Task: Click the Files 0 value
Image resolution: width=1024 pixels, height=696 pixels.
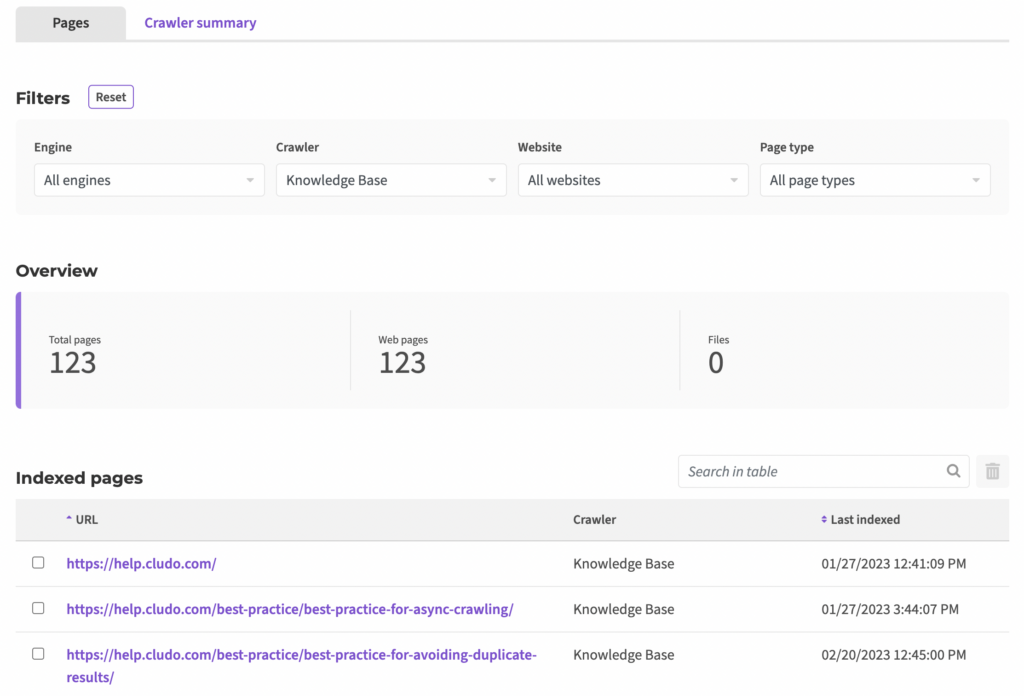Action: point(716,362)
